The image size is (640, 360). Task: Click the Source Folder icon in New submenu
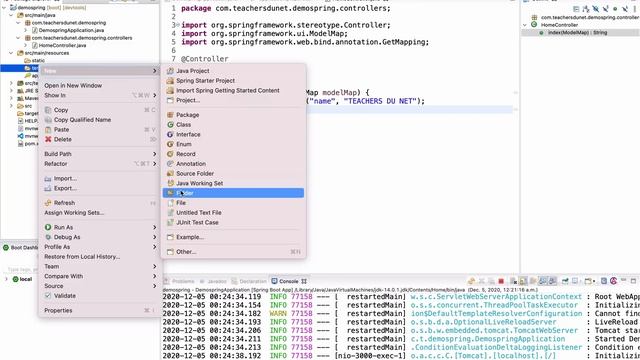[x=170, y=174]
